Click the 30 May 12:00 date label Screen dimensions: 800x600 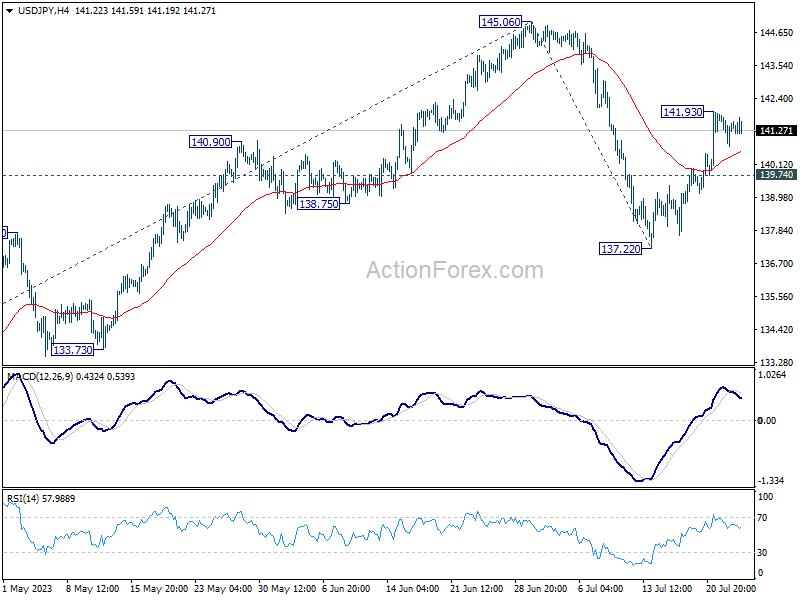(x=287, y=589)
